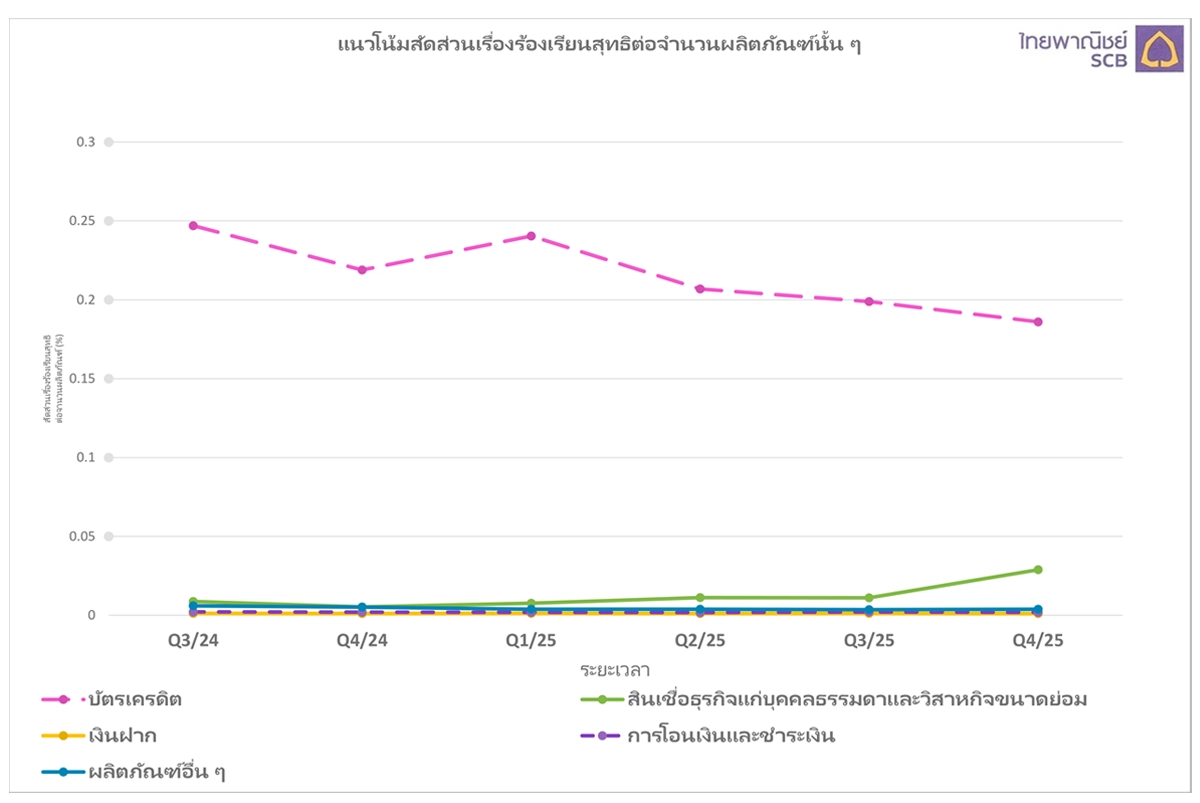Toggle the การโอนเงินและชำระเงิน legend entry
The height and width of the screenshot is (803, 1200).
pyautogui.click(x=731, y=736)
